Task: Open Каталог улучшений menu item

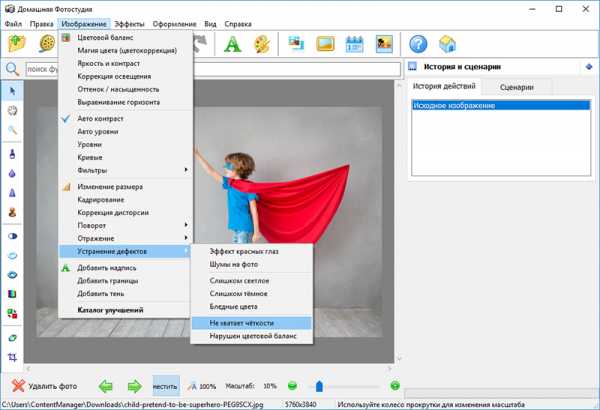Action: coord(125,310)
